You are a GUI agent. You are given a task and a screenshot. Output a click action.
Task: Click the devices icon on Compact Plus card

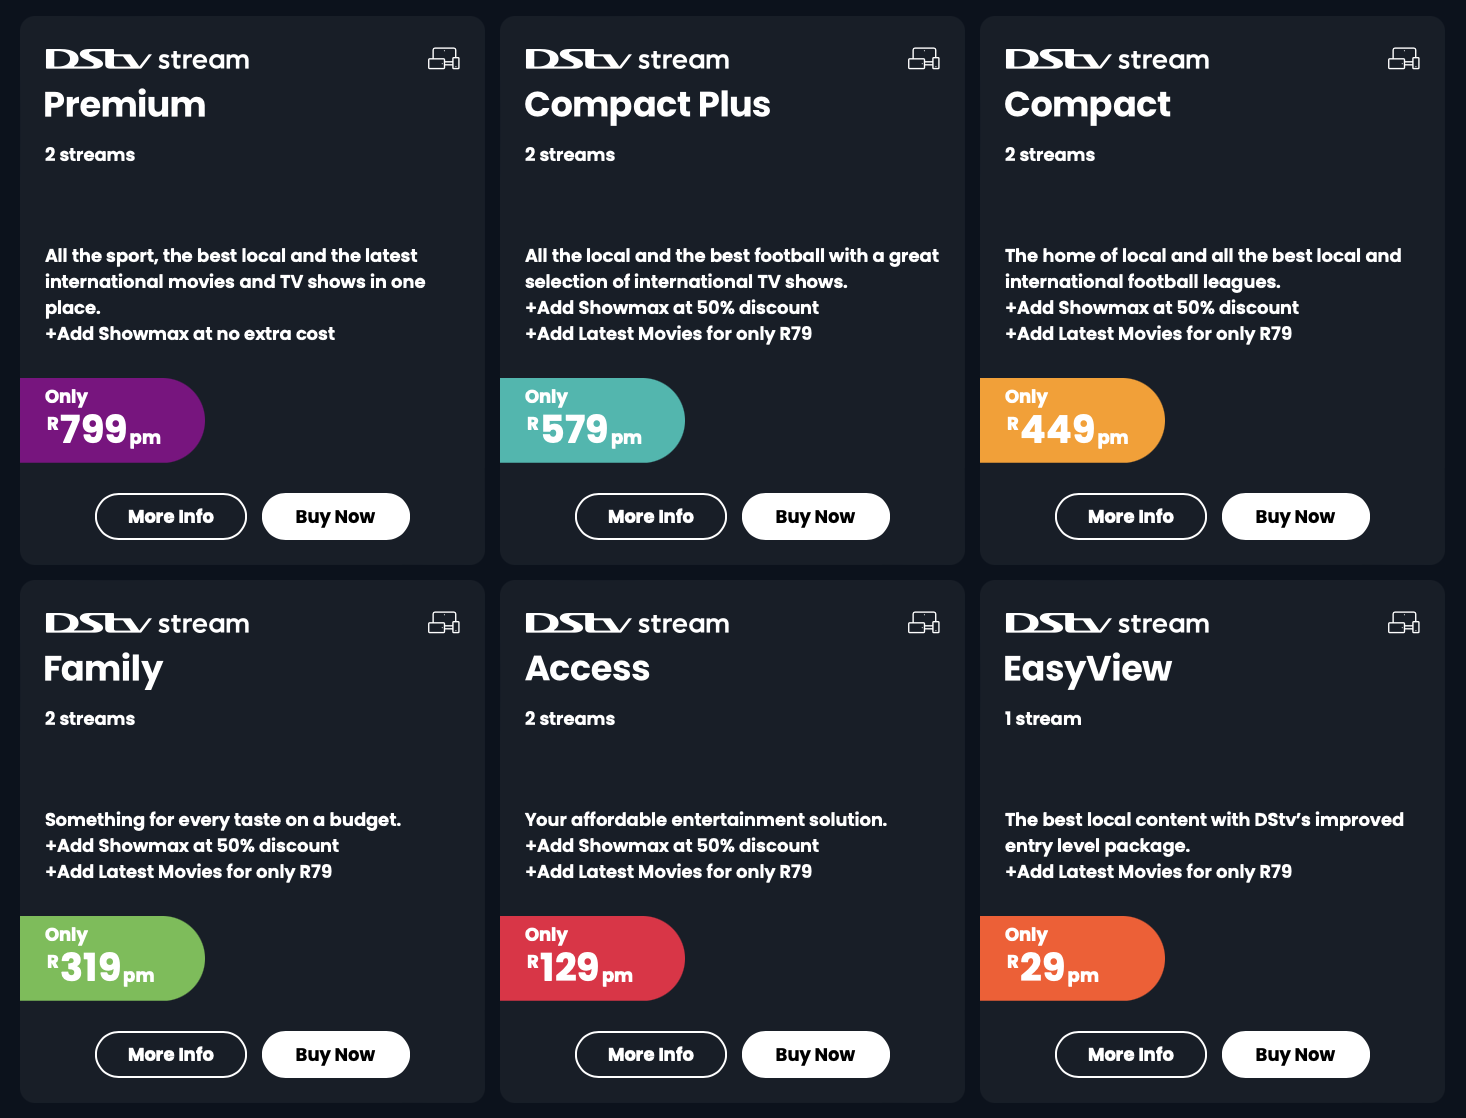[x=924, y=59]
